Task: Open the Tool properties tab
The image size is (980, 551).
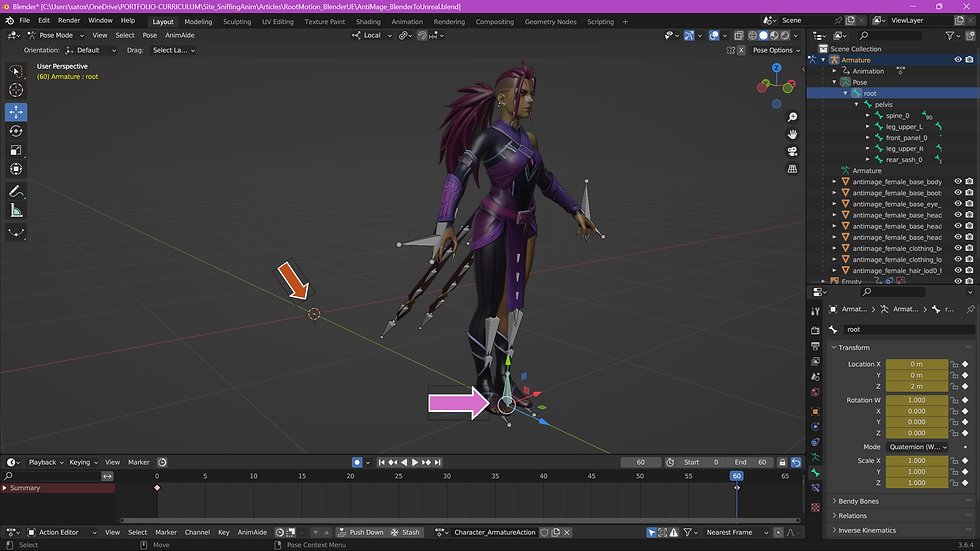Action: pos(815,311)
